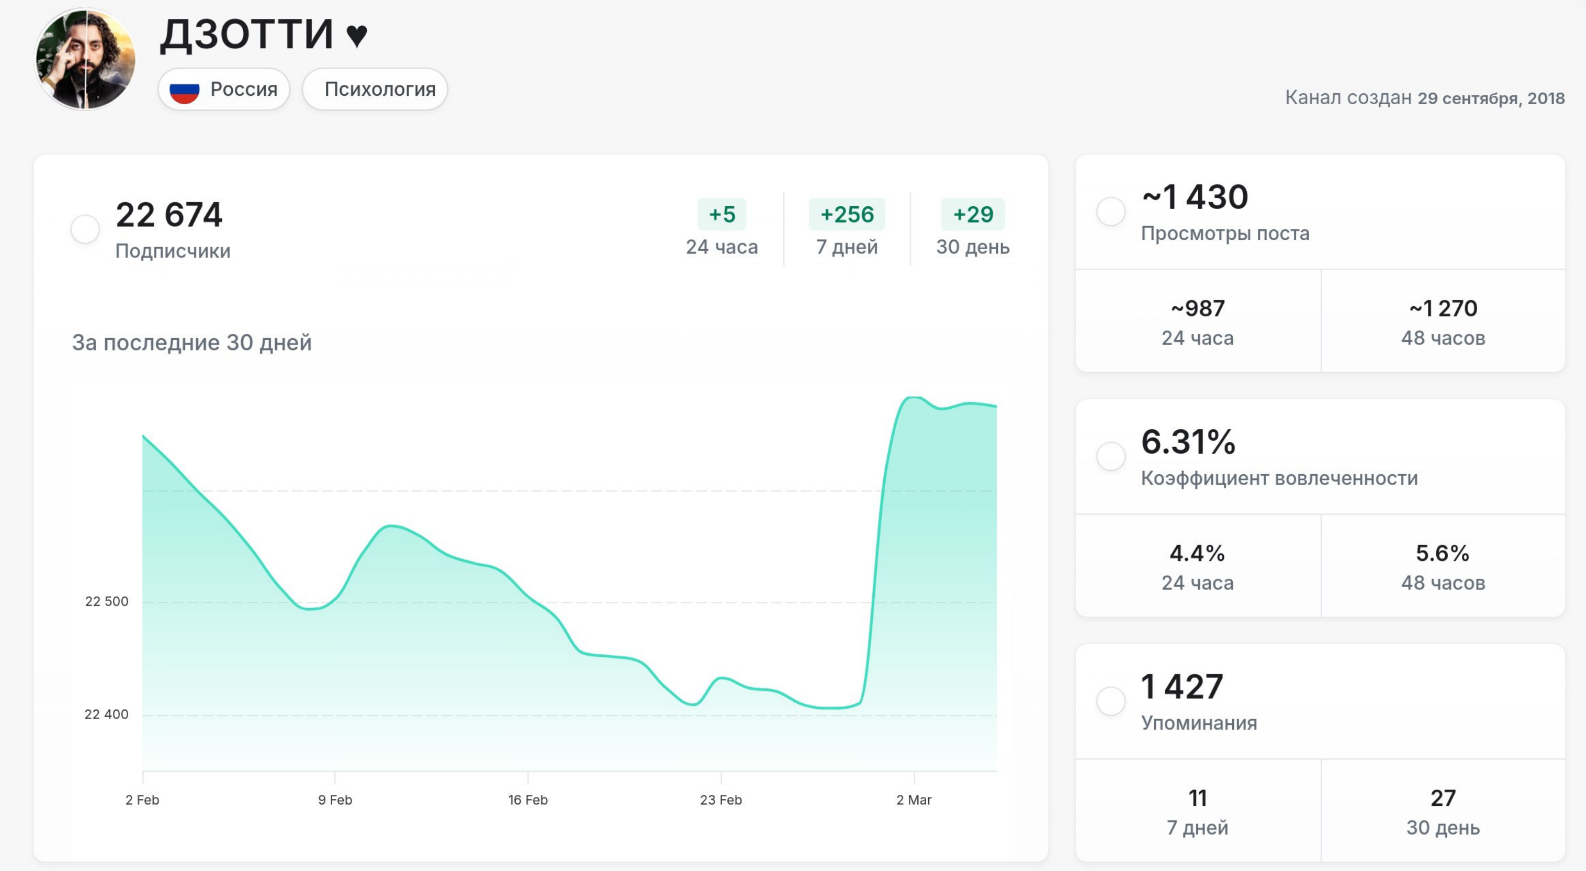Click the +29 thirty-day growth badge
Image resolution: width=1586 pixels, height=871 pixels.
(x=973, y=215)
